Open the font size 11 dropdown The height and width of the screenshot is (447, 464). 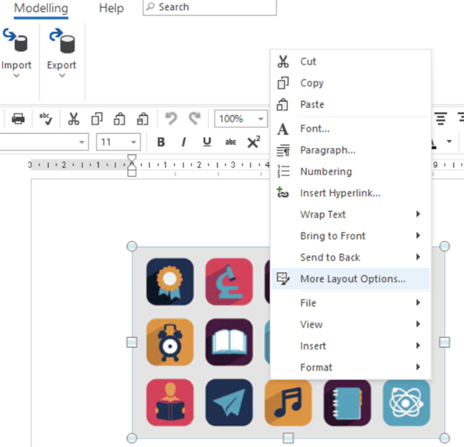(118, 142)
